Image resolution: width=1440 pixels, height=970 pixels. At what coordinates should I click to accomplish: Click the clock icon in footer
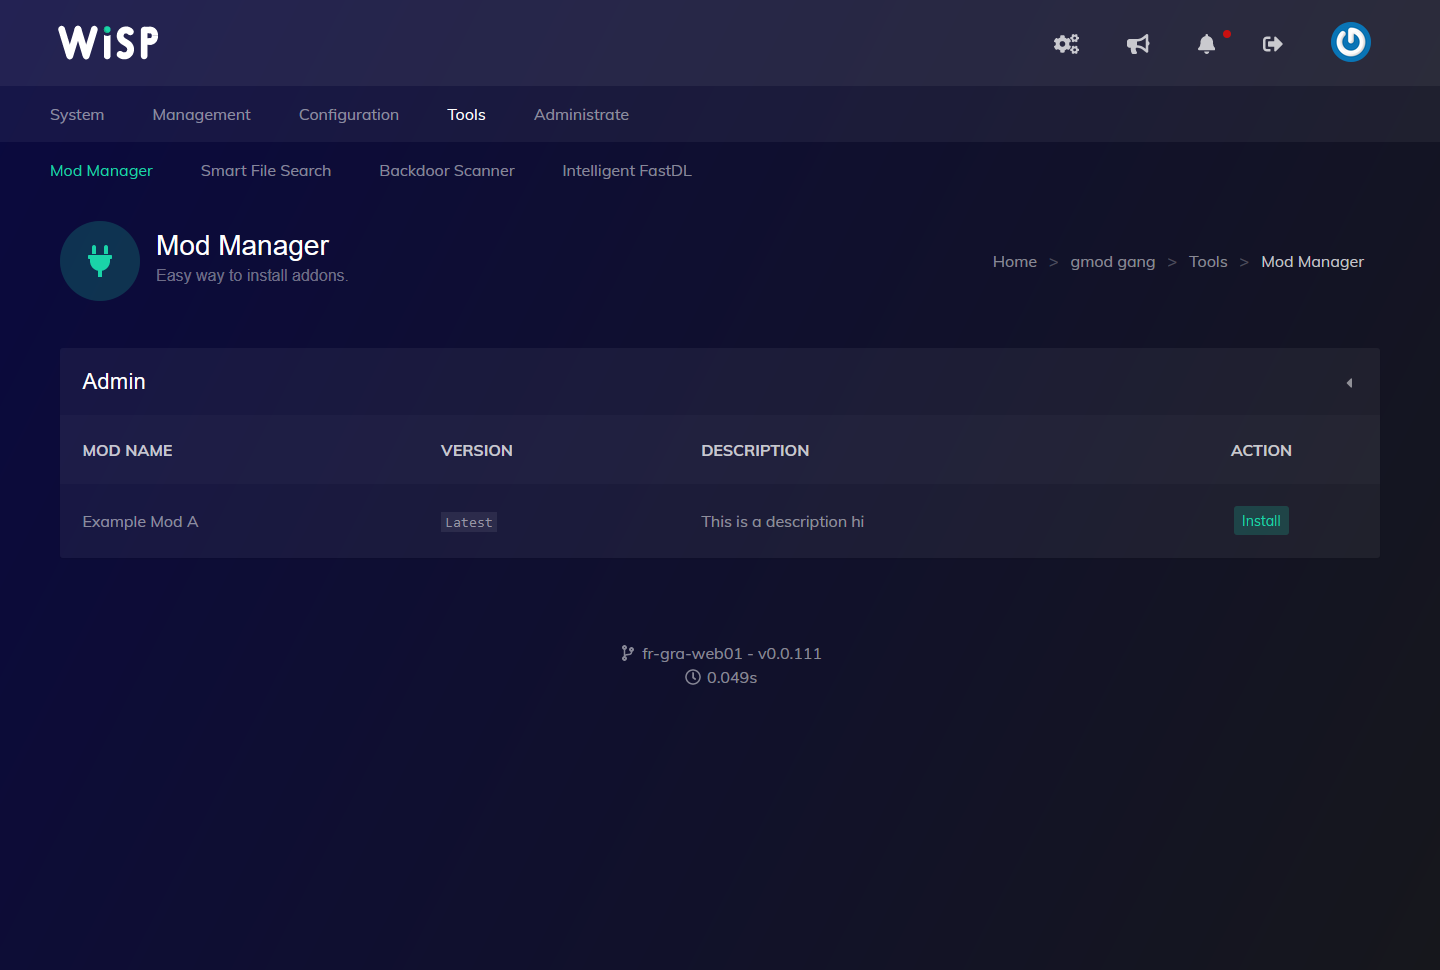[693, 677]
